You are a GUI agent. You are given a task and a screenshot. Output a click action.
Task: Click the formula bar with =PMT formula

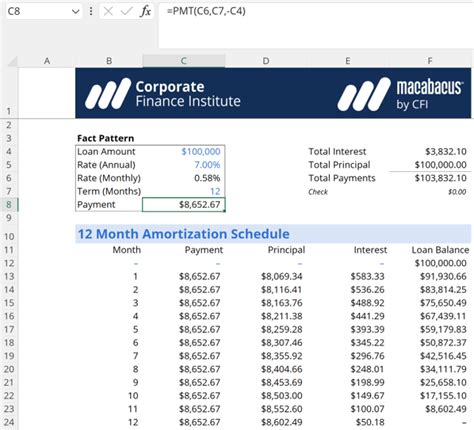[316, 25]
